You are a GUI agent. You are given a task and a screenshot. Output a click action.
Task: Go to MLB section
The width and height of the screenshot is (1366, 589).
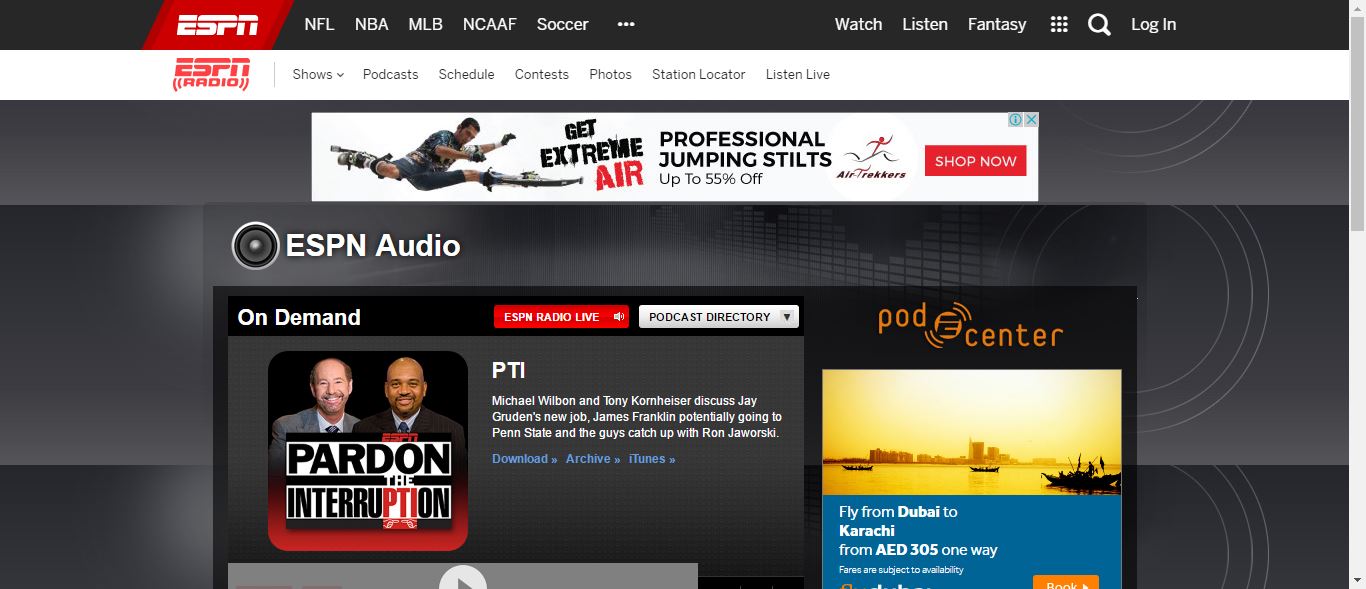click(x=426, y=24)
